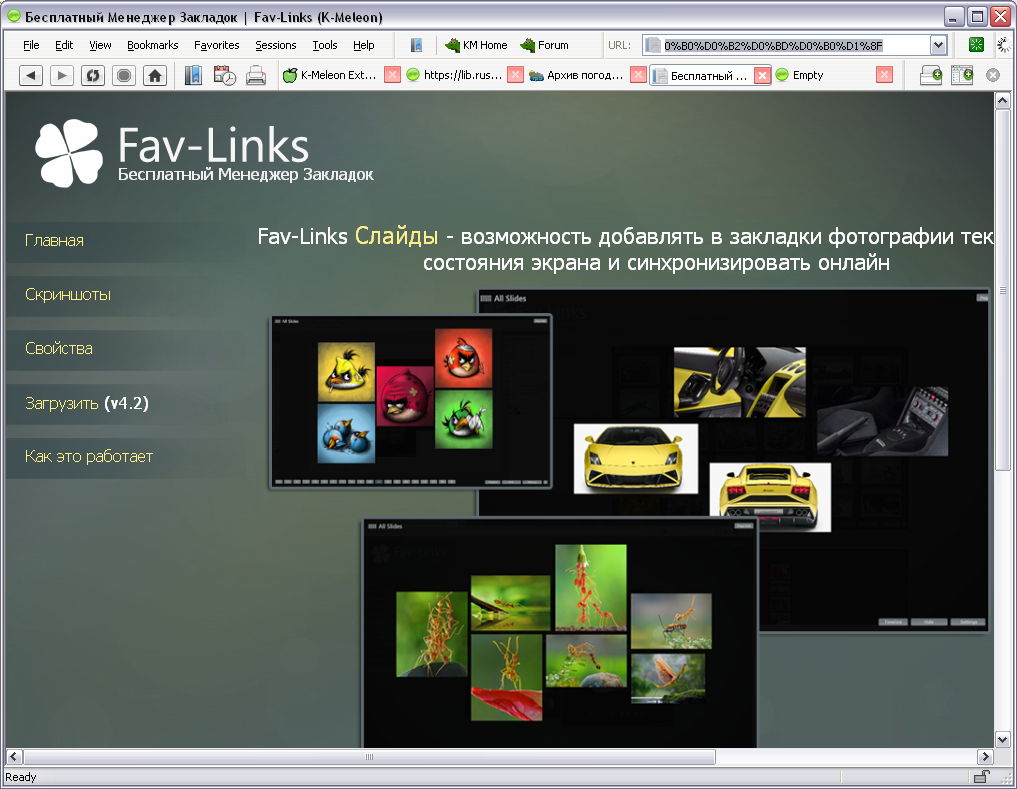This screenshot has width=1017, height=789.
Task: Click the gray round close-tab button at toolbar end
Action: (993, 75)
